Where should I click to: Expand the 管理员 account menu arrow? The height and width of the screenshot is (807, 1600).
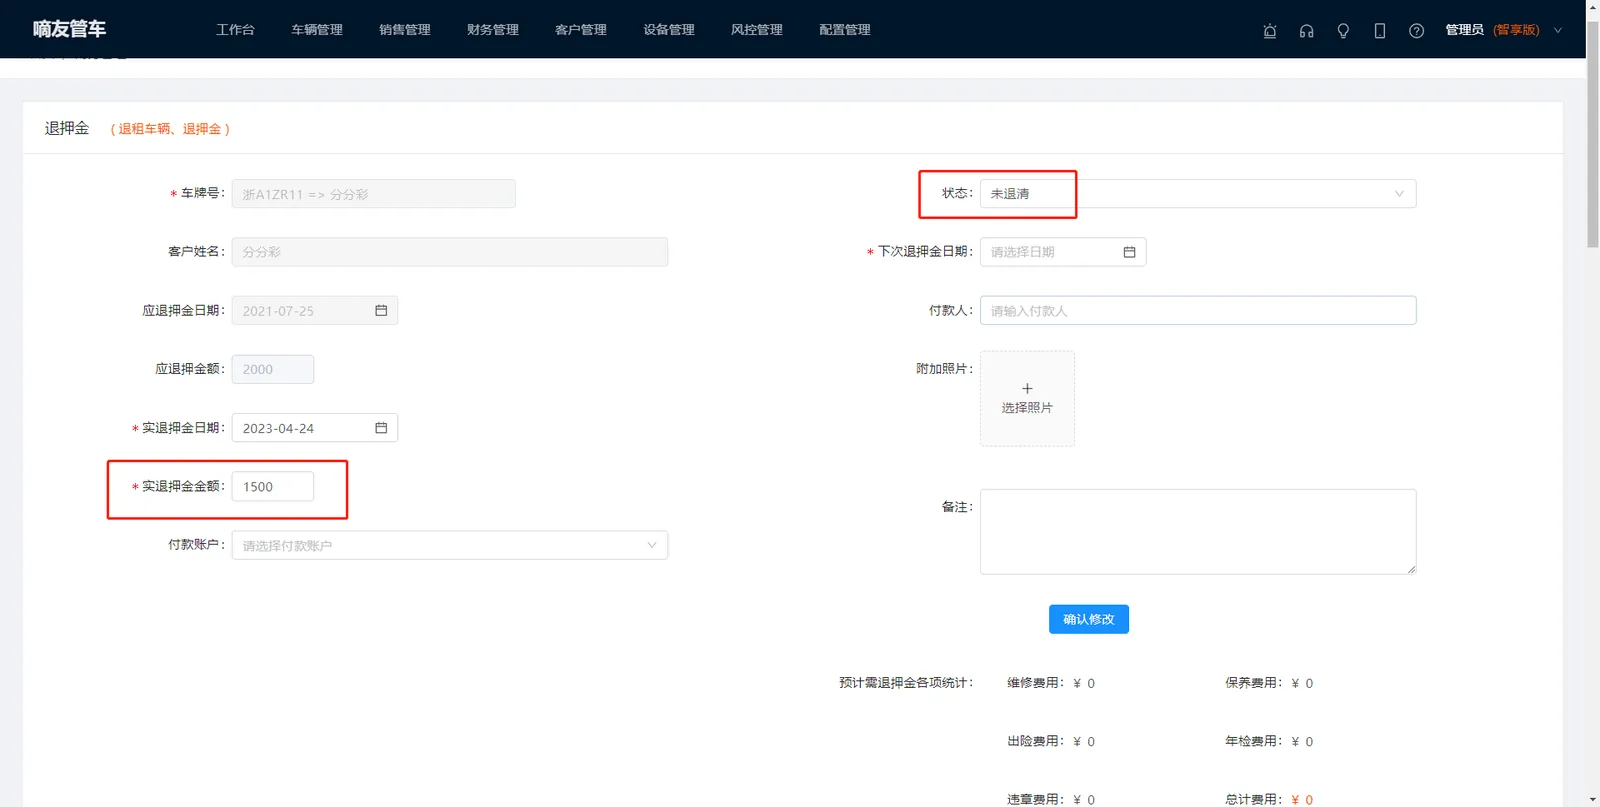coord(1557,30)
